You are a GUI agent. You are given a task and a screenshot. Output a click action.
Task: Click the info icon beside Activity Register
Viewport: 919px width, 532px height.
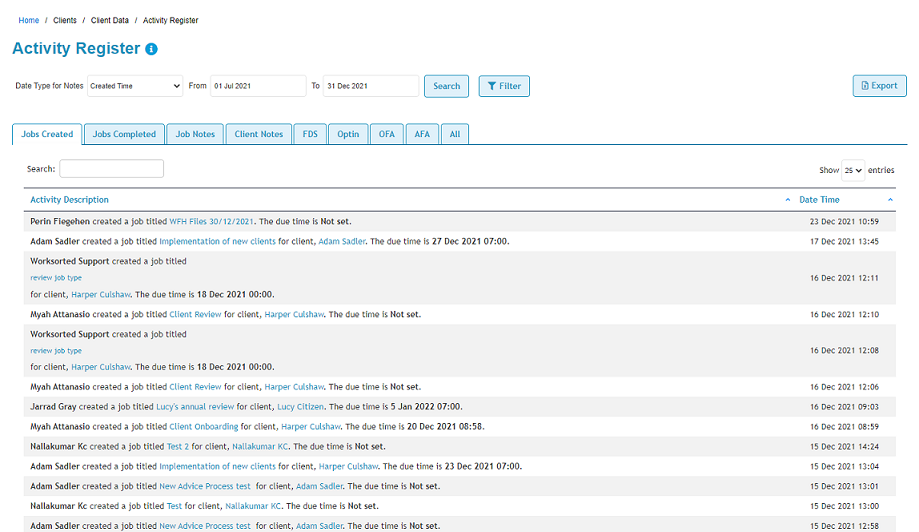point(151,49)
